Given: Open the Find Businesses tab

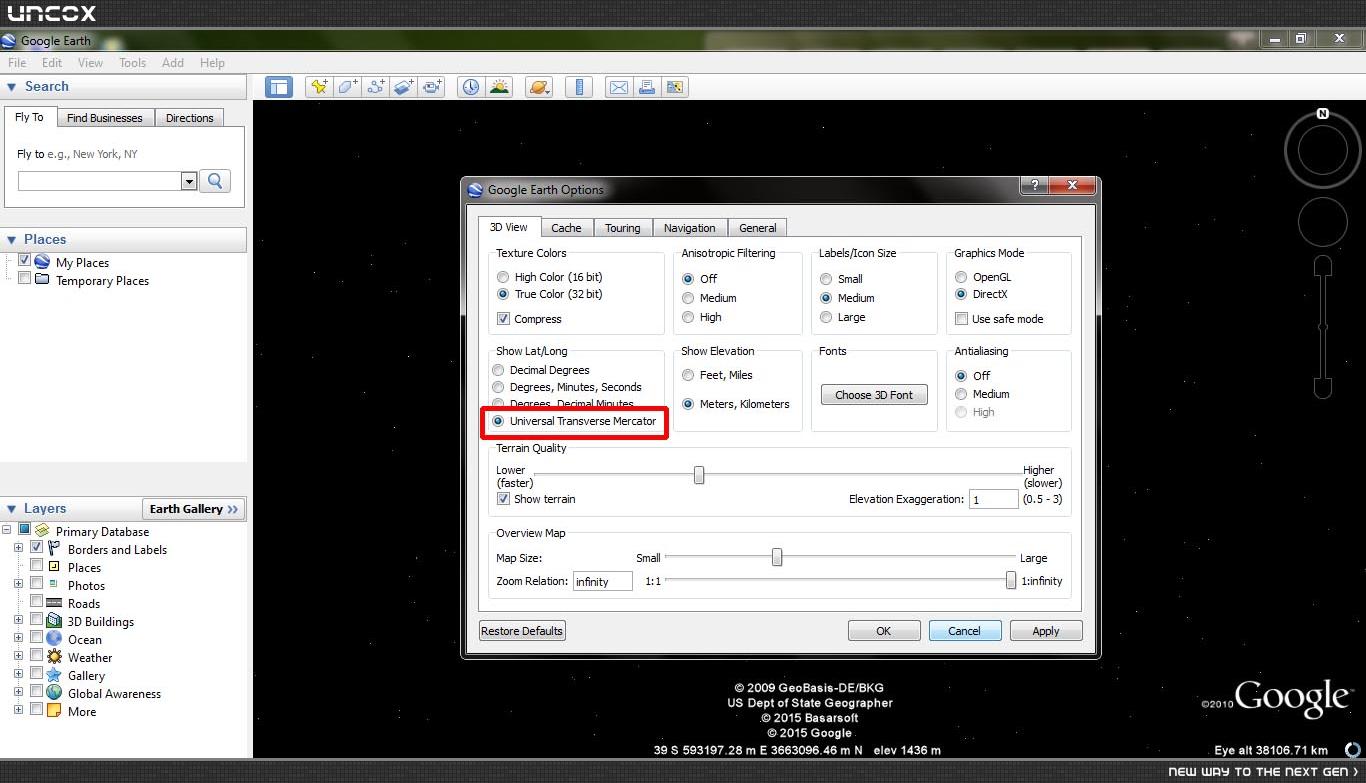Looking at the screenshot, I should tap(104, 118).
